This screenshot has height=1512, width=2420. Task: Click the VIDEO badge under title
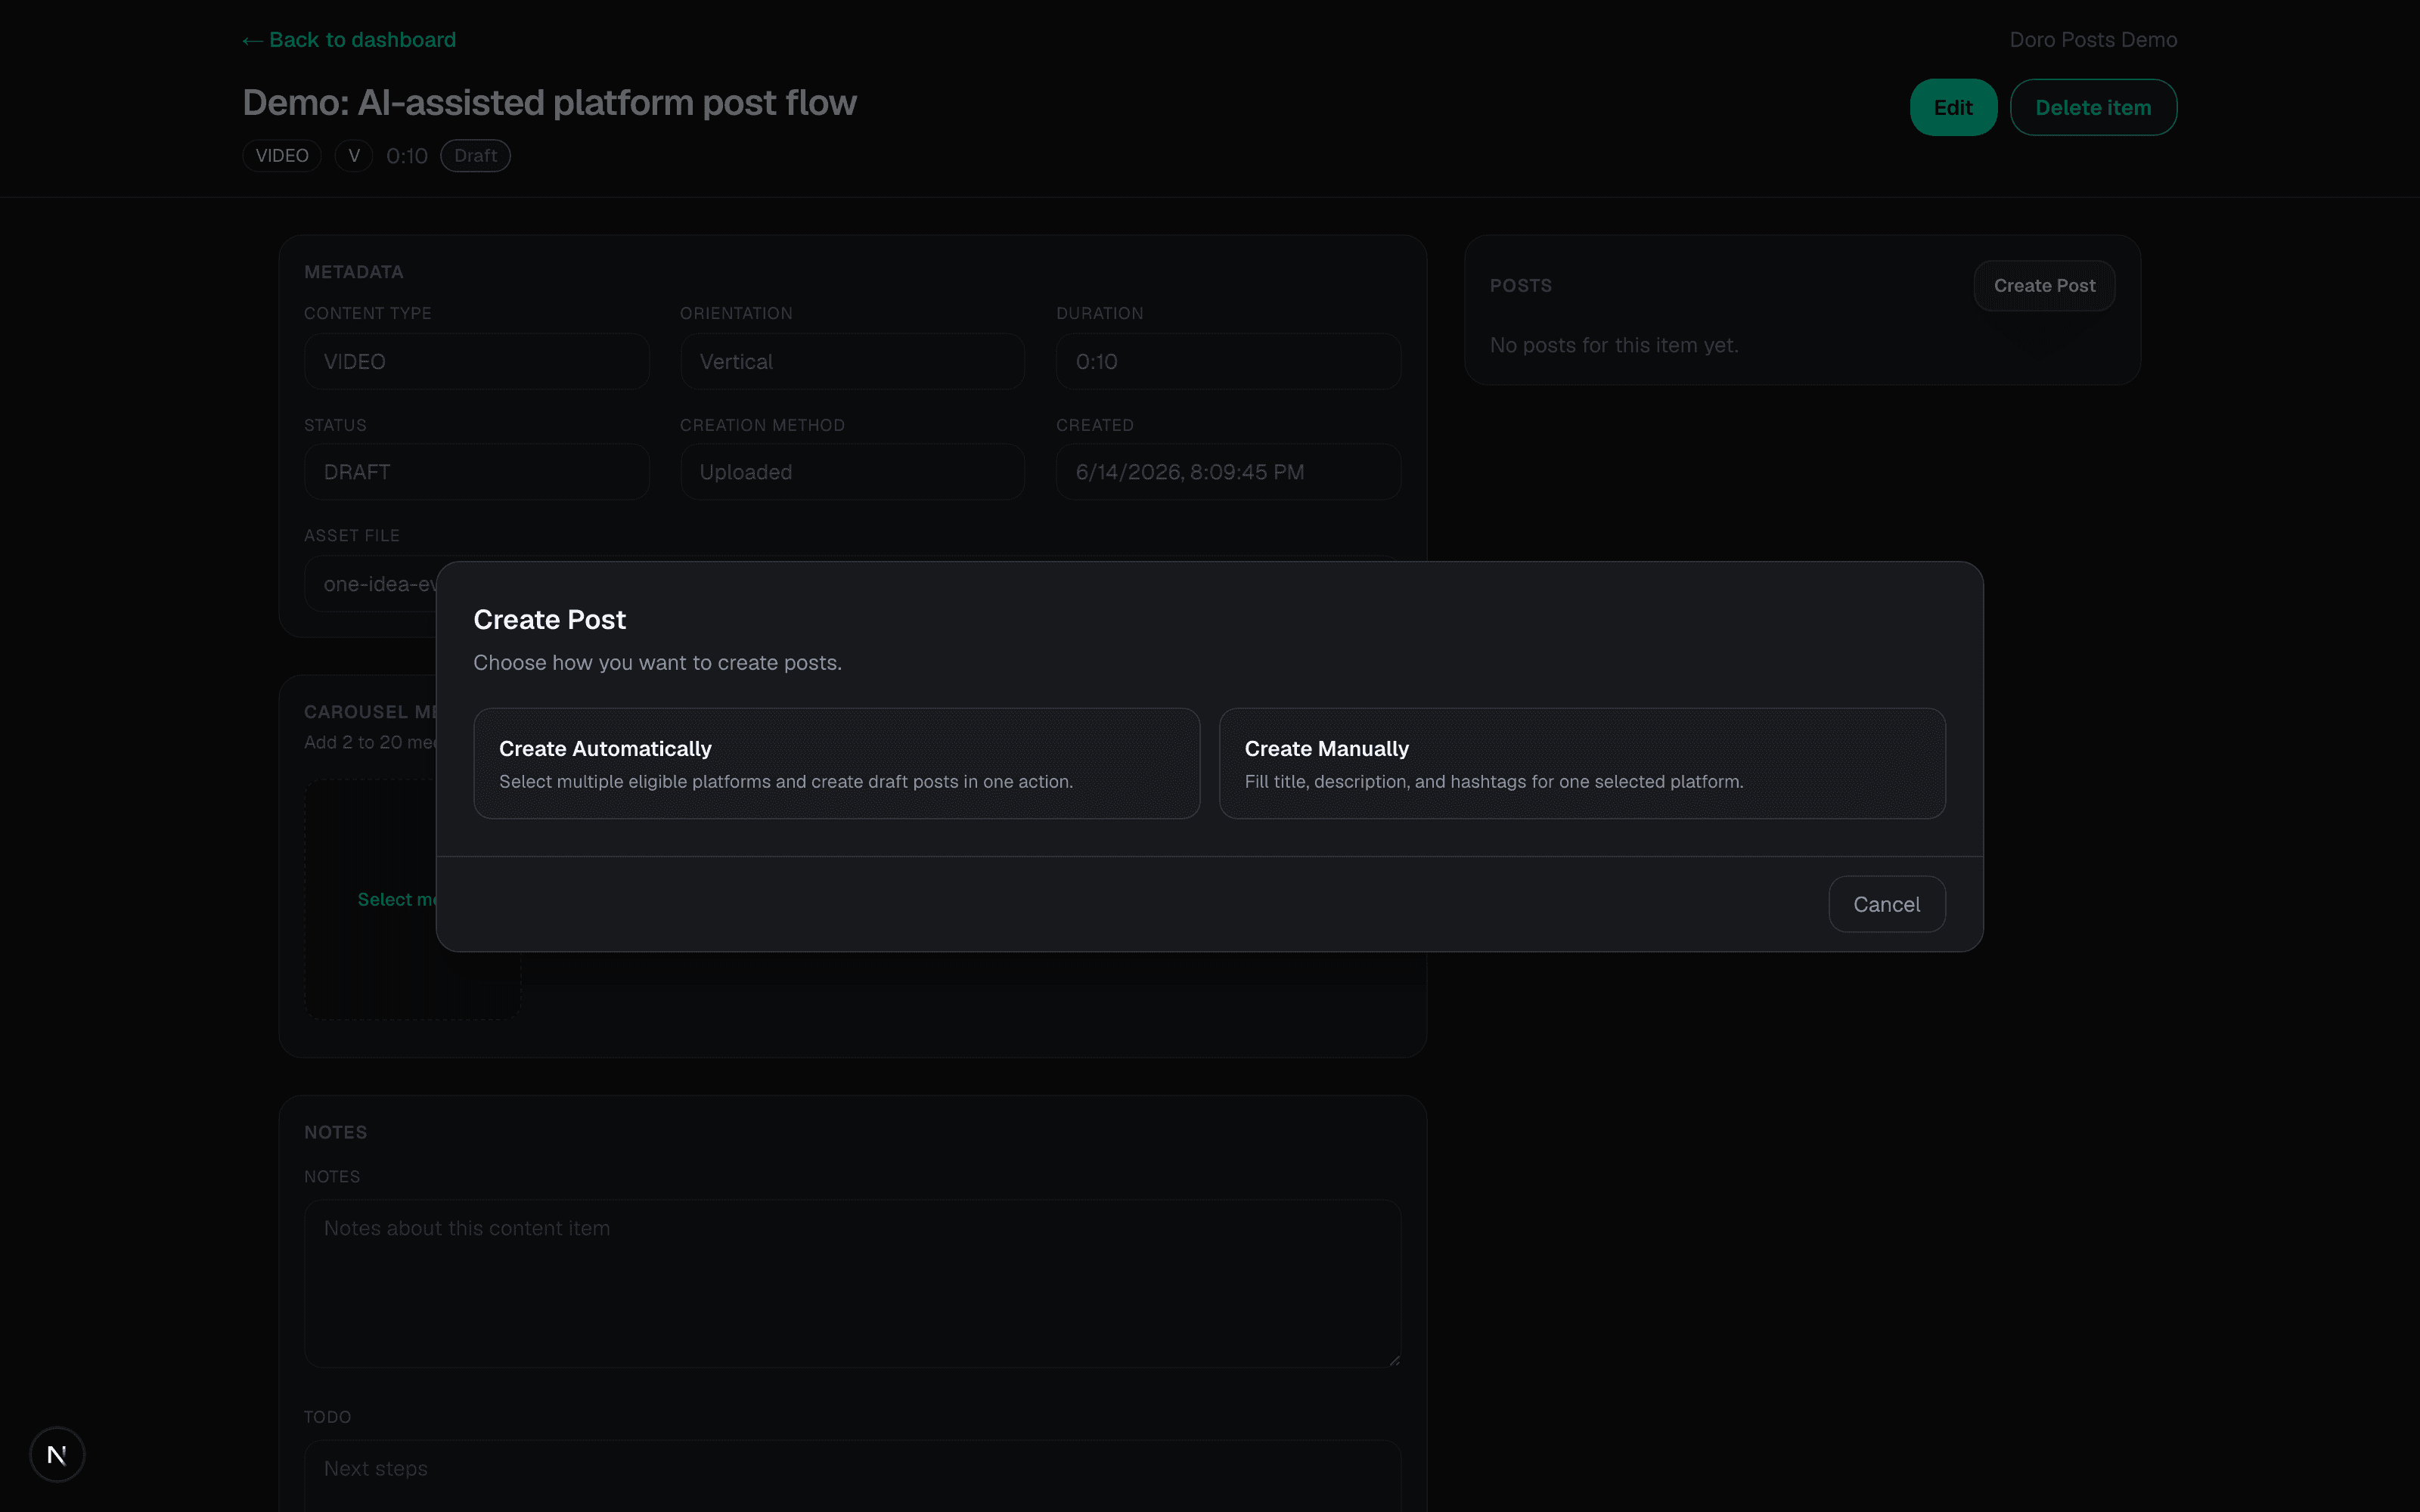point(282,156)
